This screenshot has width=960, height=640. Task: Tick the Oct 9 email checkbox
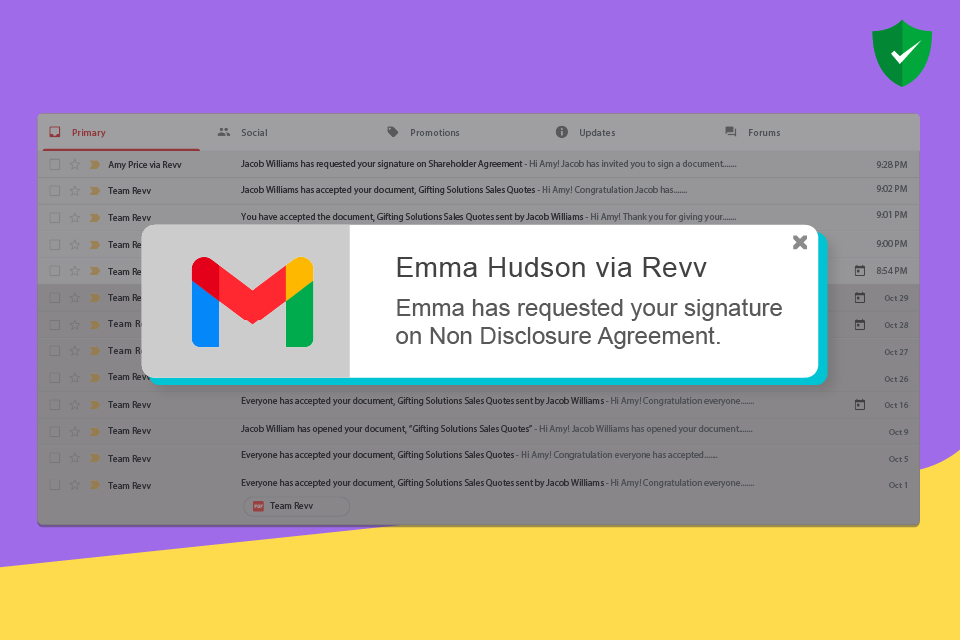[55, 431]
